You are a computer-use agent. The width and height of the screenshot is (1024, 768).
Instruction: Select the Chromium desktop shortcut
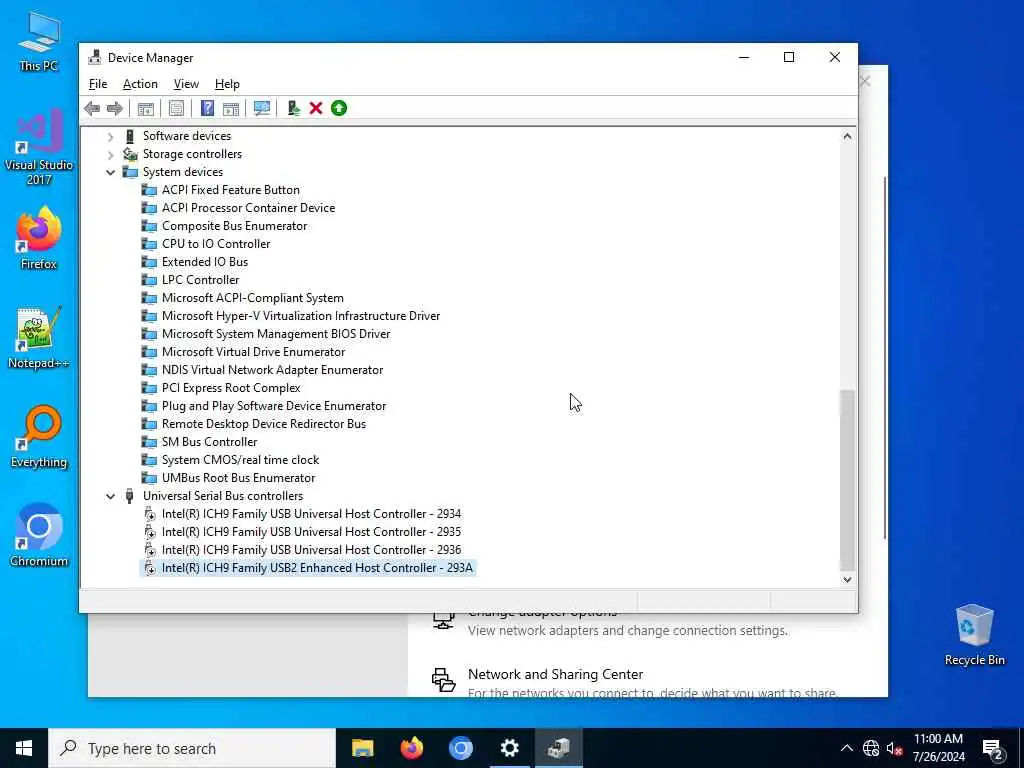39,536
